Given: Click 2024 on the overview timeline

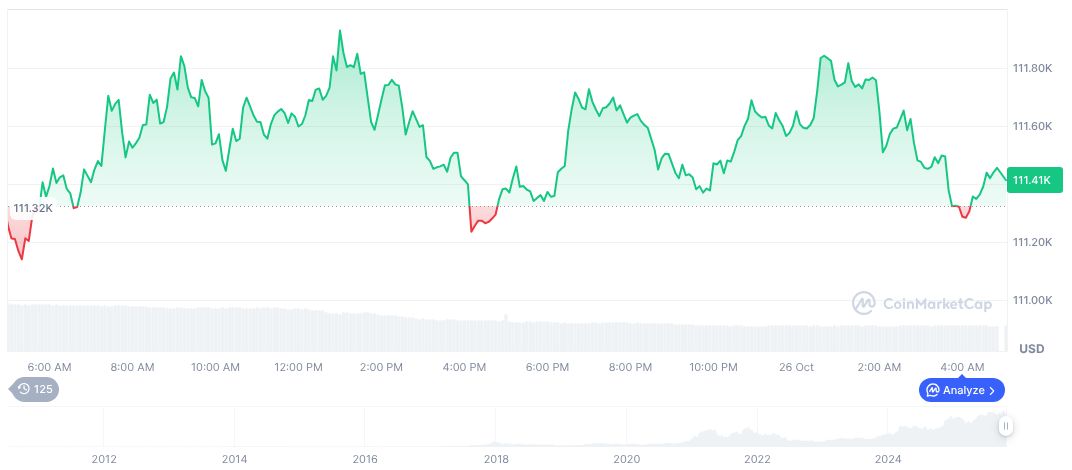Looking at the screenshot, I should point(888,459).
